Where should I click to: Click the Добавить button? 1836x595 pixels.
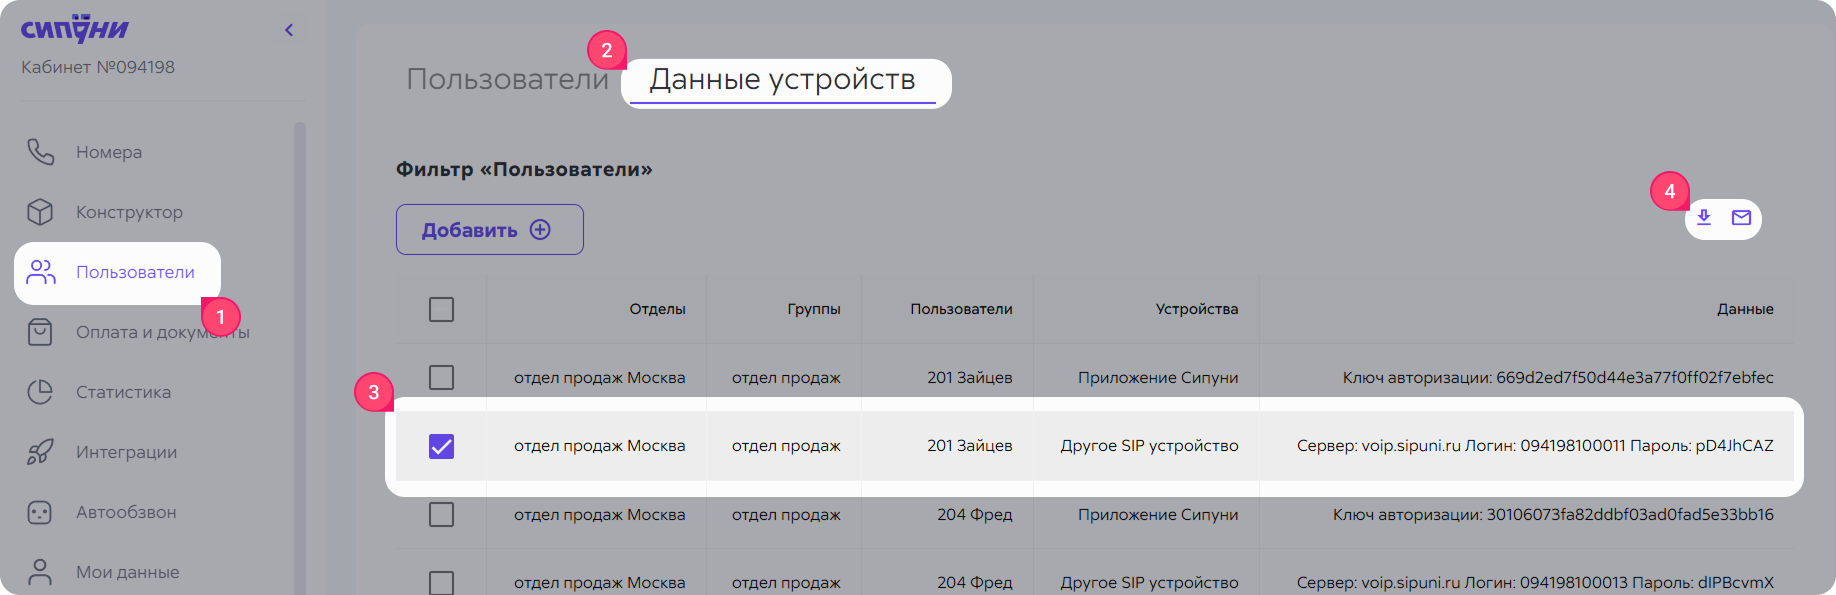(x=489, y=230)
